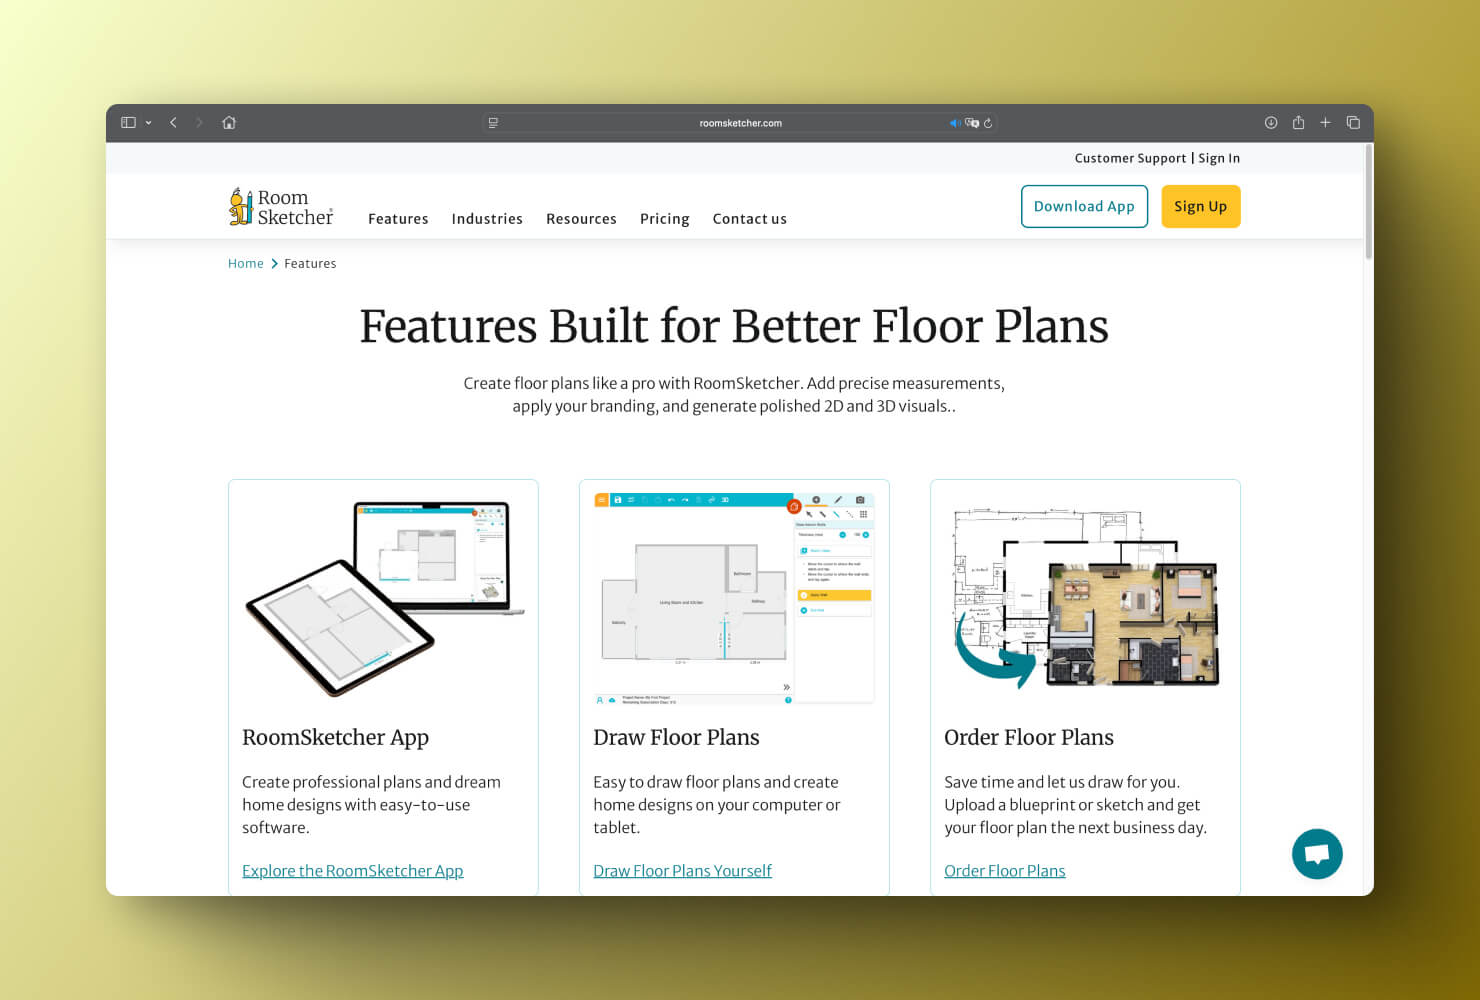Show the tab overview icon
The image size is (1480, 1000).
[1353, 123]
